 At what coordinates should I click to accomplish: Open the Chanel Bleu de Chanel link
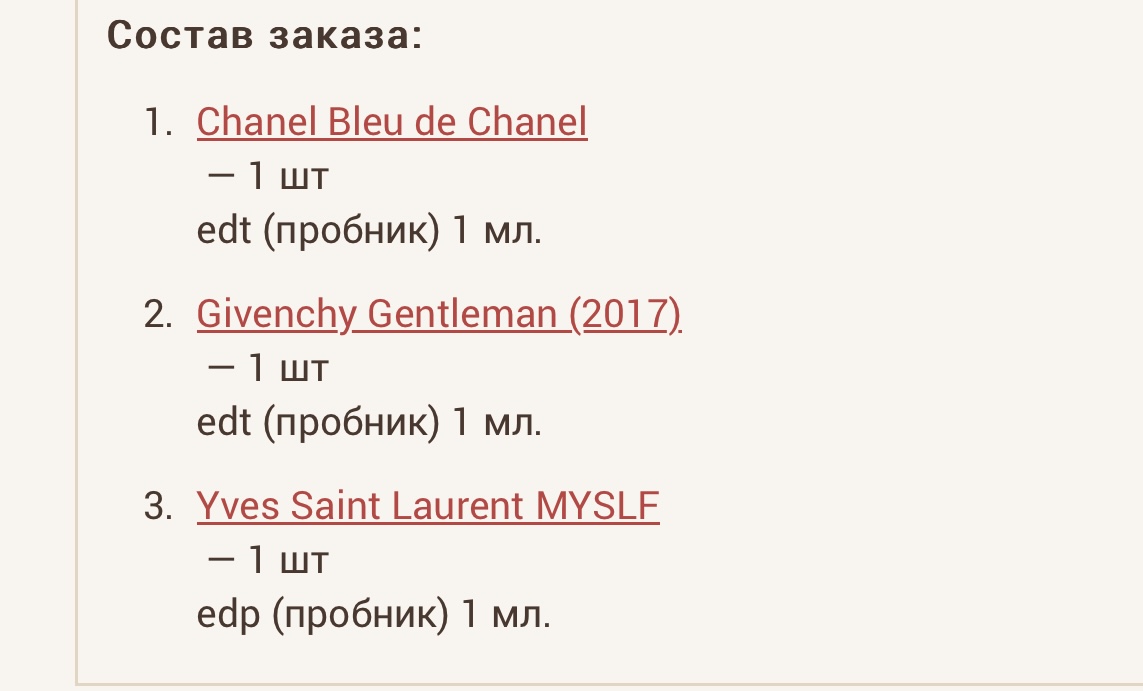[392, 122]
